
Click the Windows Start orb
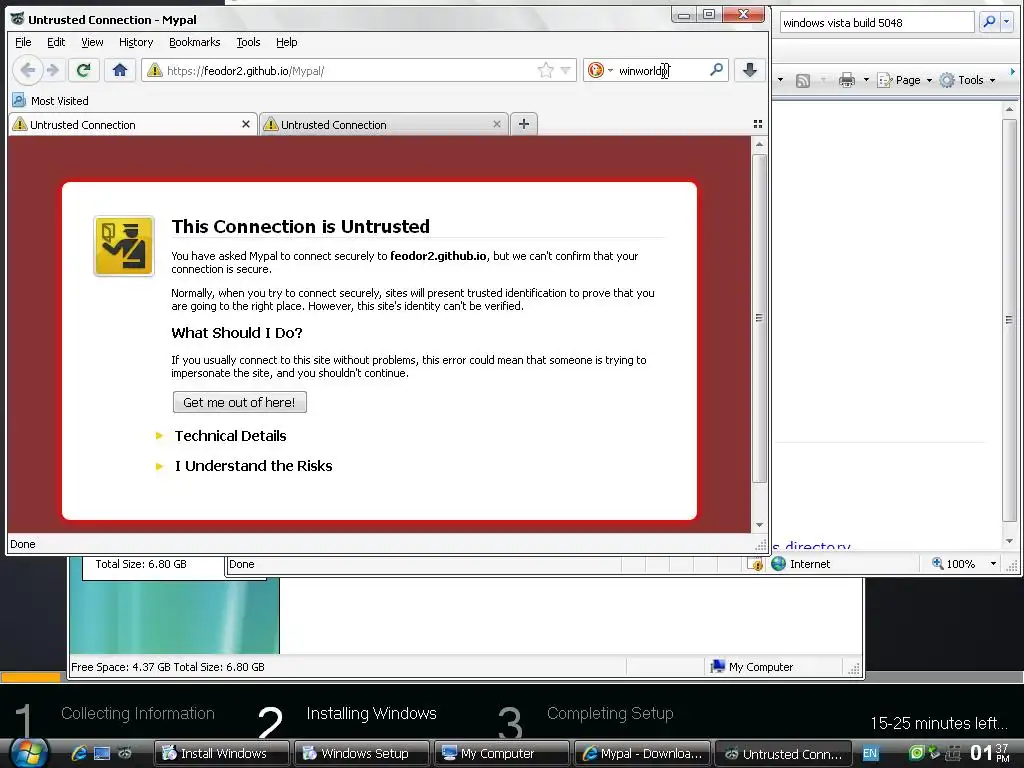pos(28,752)
